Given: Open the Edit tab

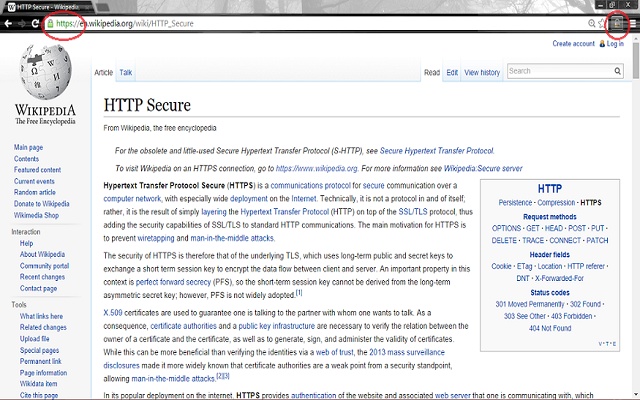Looking at the screenshot, I should click(452, 72).
